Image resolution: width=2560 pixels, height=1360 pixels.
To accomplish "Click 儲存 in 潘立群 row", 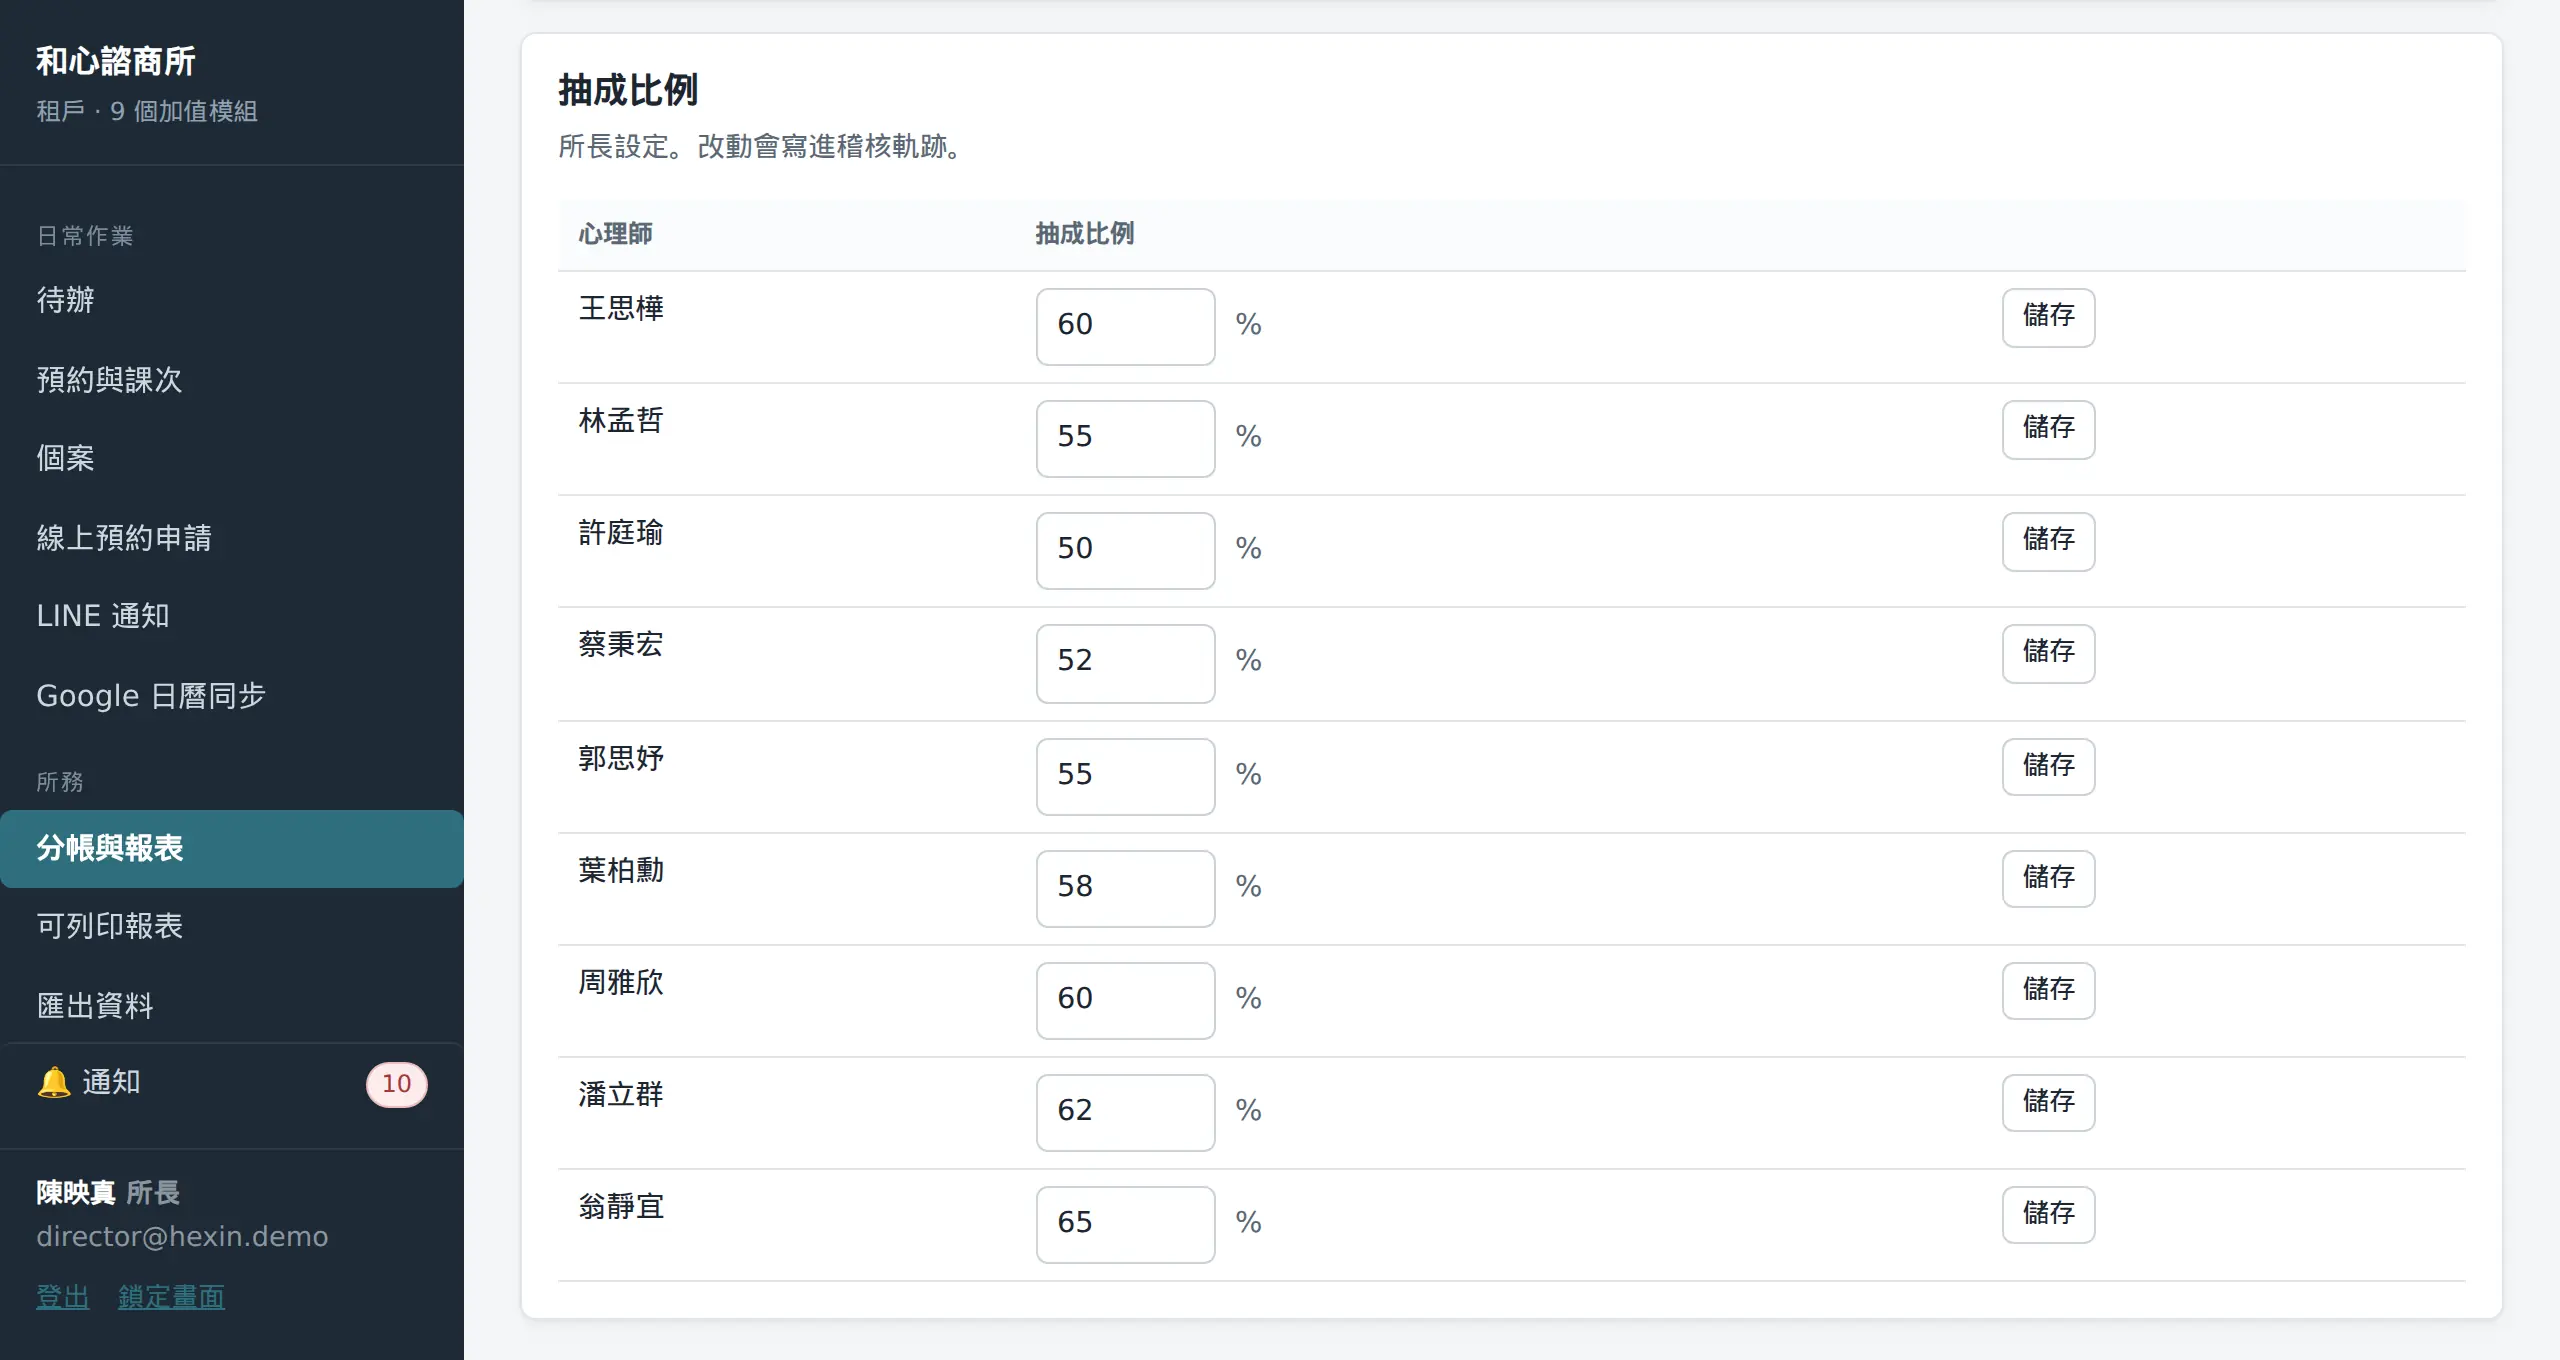I will point(2048,1102).
